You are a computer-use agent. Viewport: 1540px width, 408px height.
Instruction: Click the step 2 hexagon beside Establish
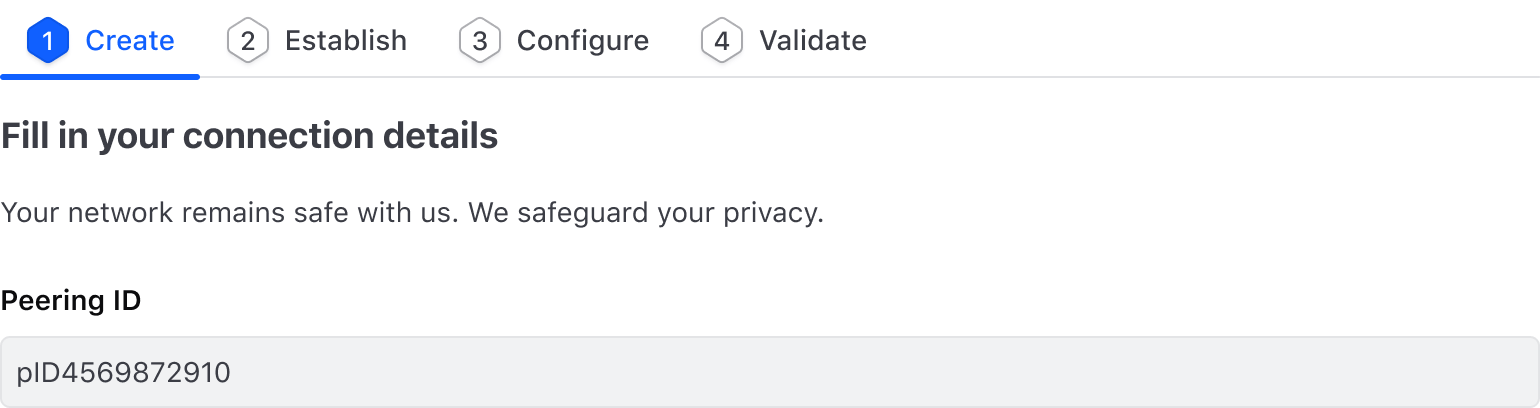pyautogui.click(x=247, y=41)
